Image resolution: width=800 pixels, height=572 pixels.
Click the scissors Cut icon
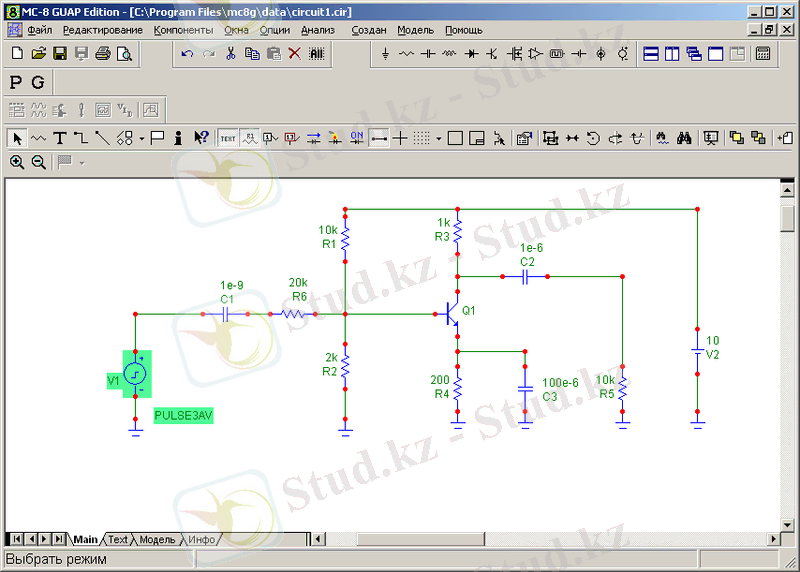click(230, 53)
